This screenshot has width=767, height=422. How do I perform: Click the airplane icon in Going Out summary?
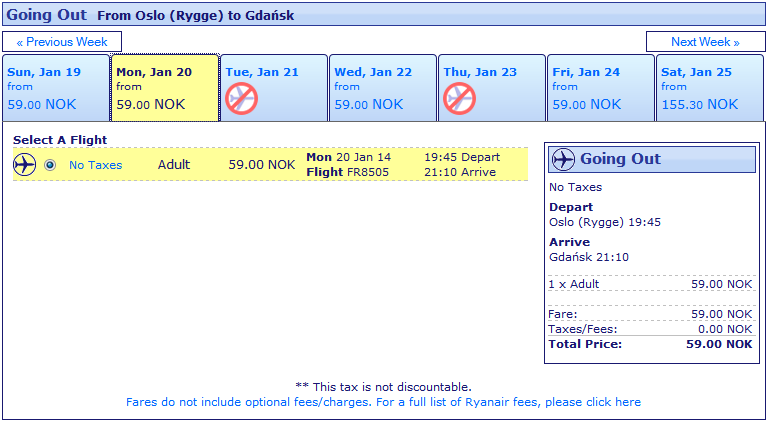click(563, 159)
